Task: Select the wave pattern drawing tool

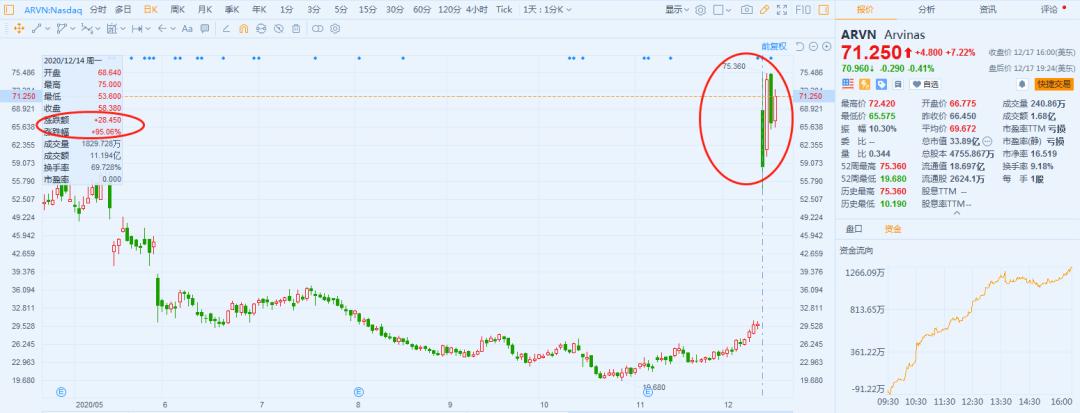Action: tap(86, 28)
